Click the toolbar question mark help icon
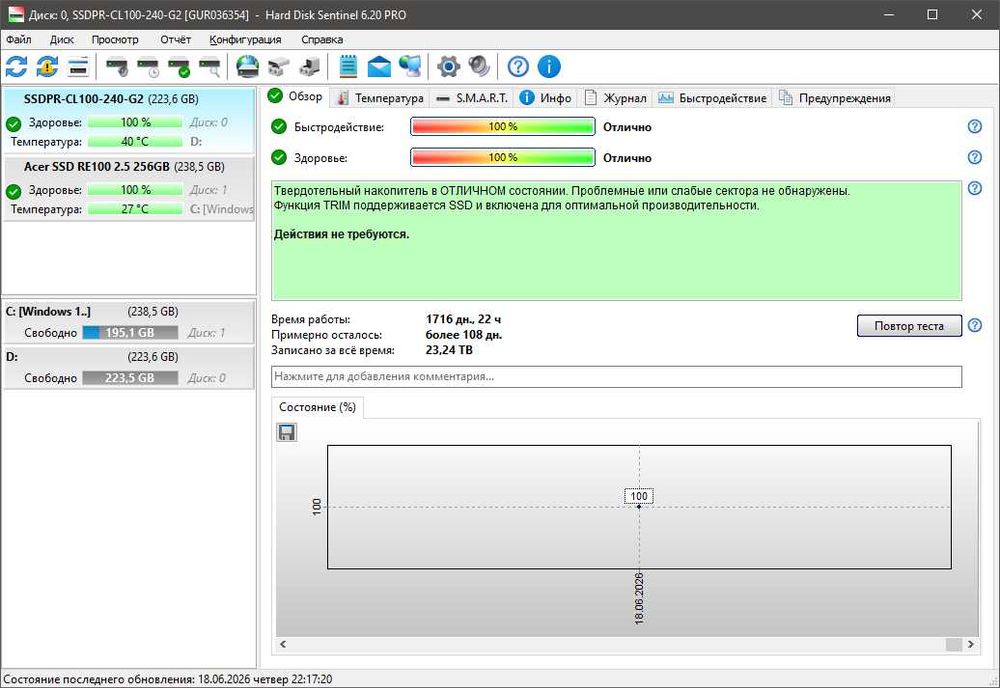Viewport: 1000px width, 688px height. pyautogui.click(x=518, y=66)
